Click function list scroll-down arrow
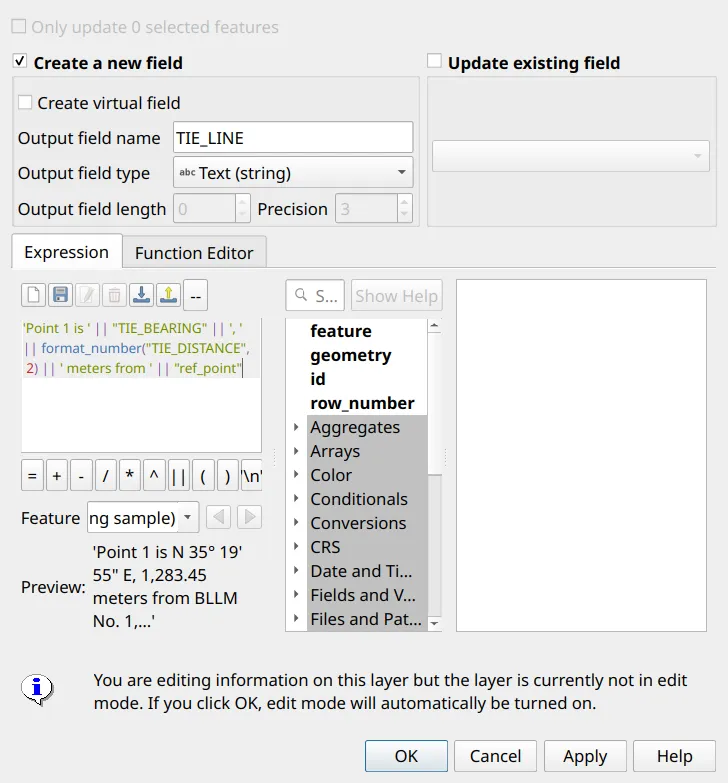The width and height of the screenshot is (728, 783). [x=434, y=623]
